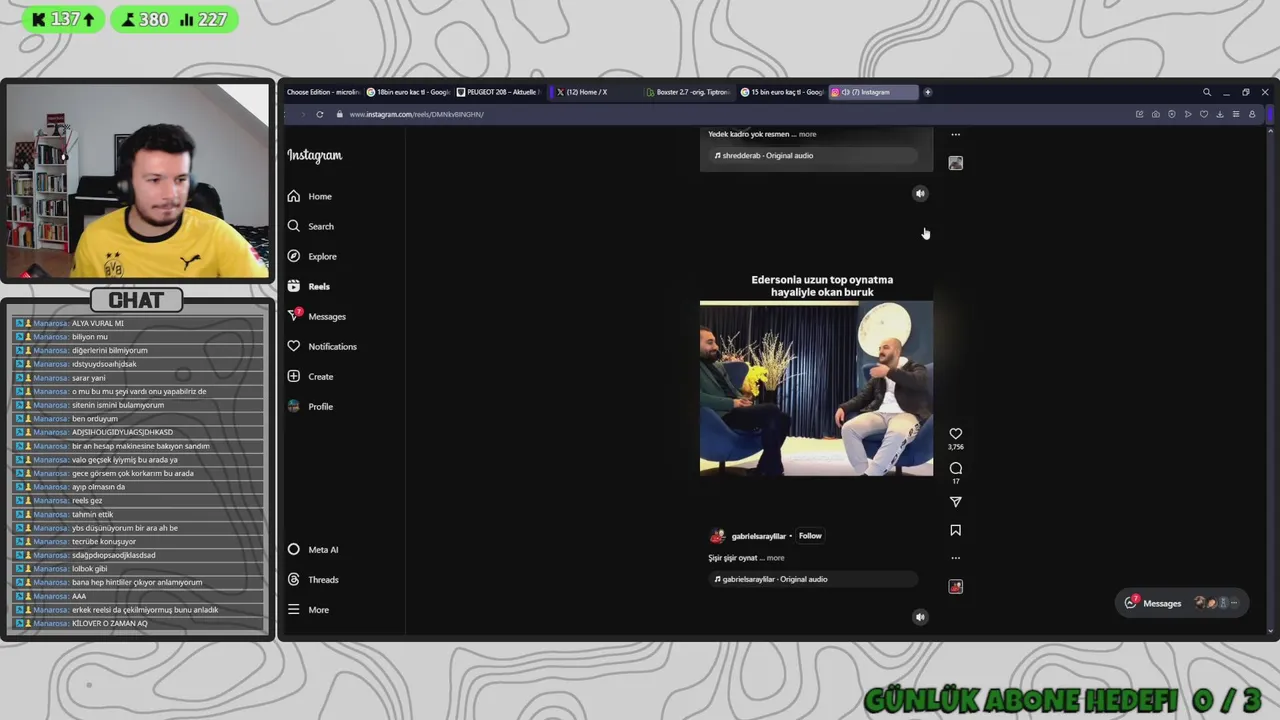Viewport: 1280px width, 720px height.
Task: Save the gabrielsarayl1lar reel with bookmark icon
Action: pos(955,530)
